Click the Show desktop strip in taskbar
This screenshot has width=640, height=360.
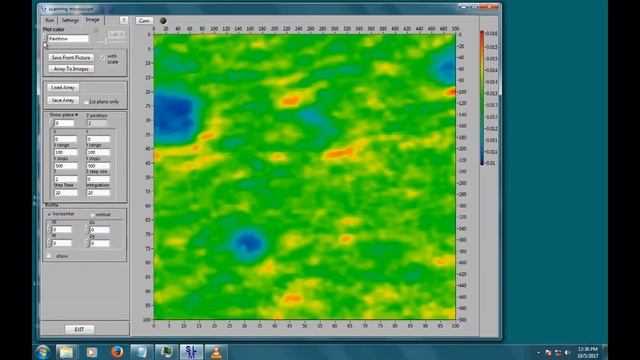coord(605,352)
